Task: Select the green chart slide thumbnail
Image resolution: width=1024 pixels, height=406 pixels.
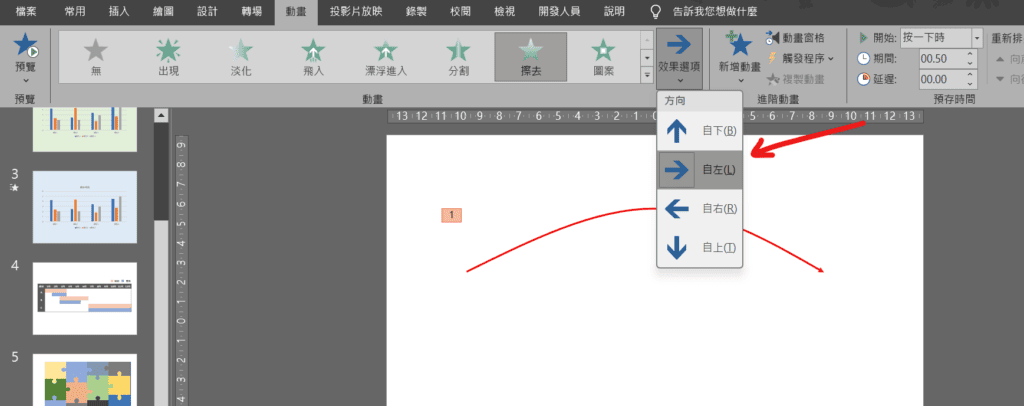Action: pos(85,130)
